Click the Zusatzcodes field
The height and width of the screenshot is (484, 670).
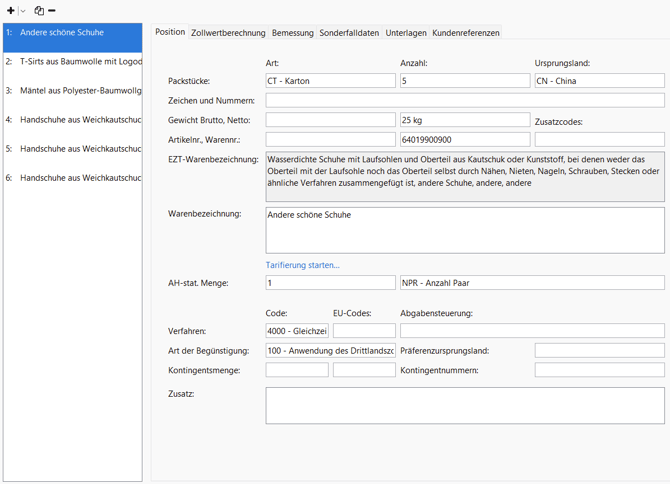pos(599,140)
